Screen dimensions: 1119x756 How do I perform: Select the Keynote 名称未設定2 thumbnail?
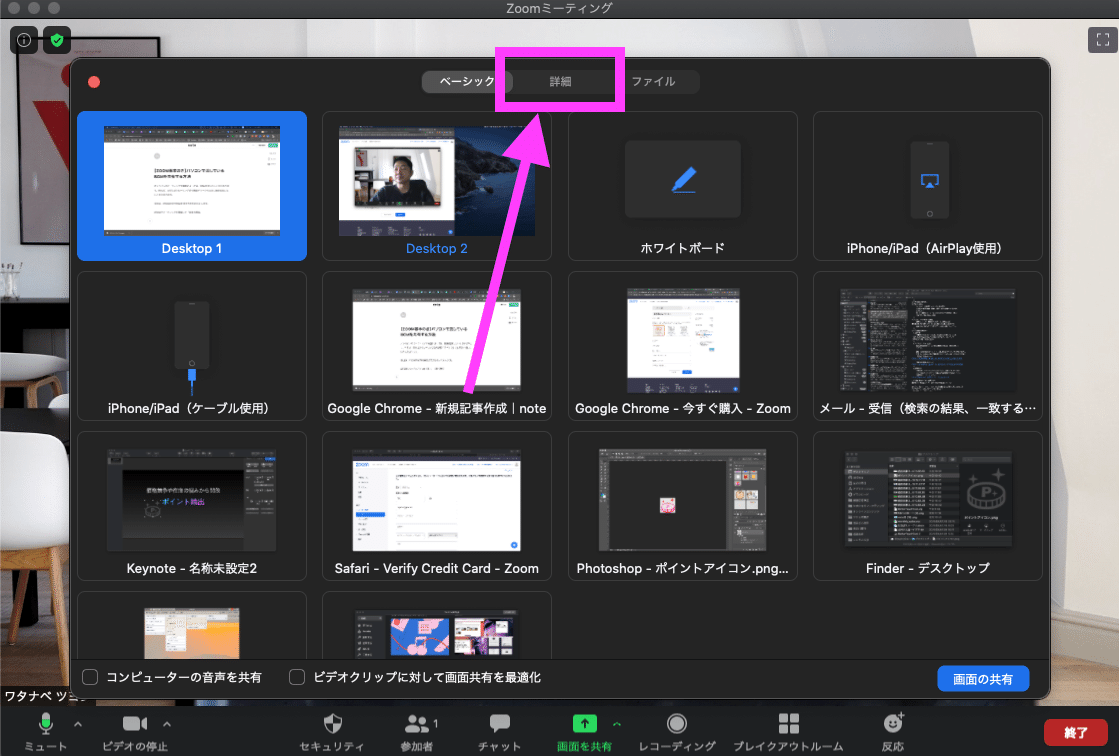pyautogui.click(x=192, y=505)
